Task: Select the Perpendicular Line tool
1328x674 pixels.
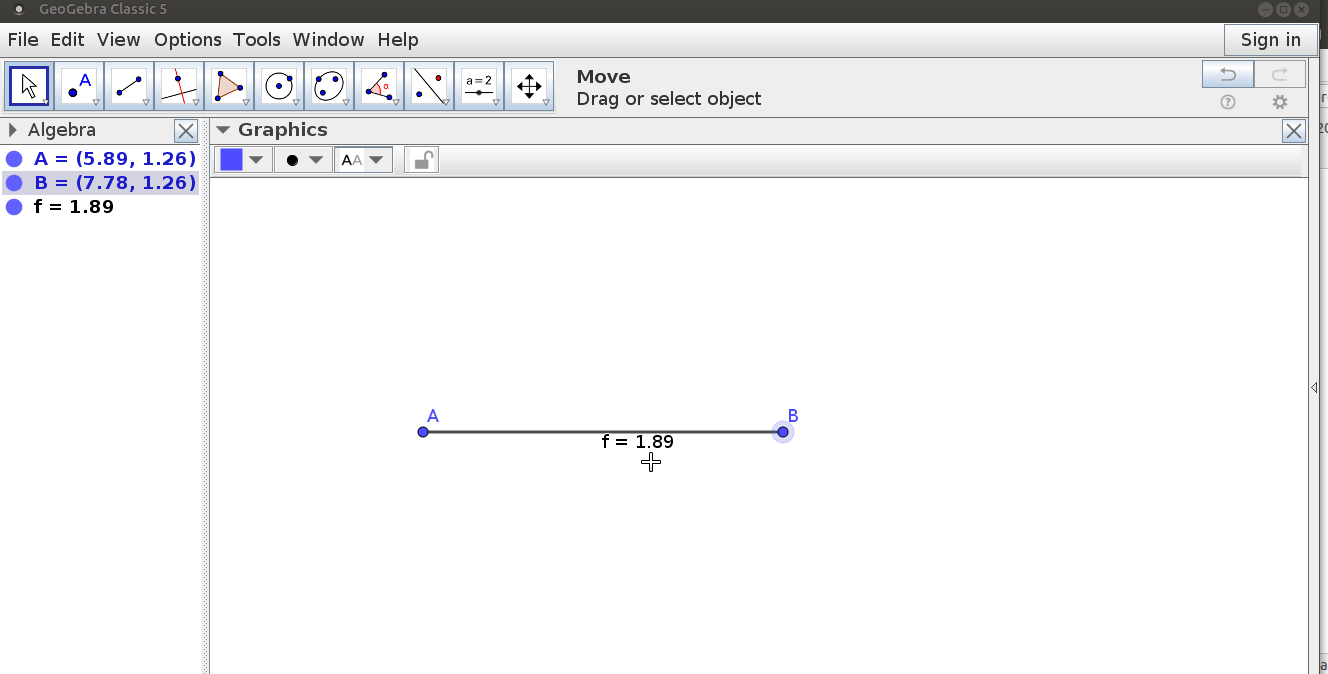Action: point(179,87)
